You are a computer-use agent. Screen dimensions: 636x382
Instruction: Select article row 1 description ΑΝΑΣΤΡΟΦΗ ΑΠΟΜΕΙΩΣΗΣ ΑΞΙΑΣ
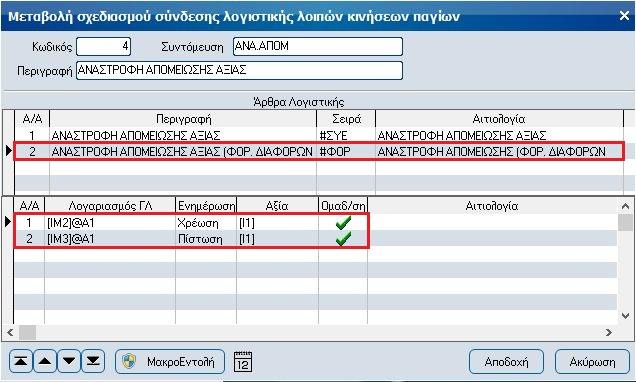click(x=183, y=135)
